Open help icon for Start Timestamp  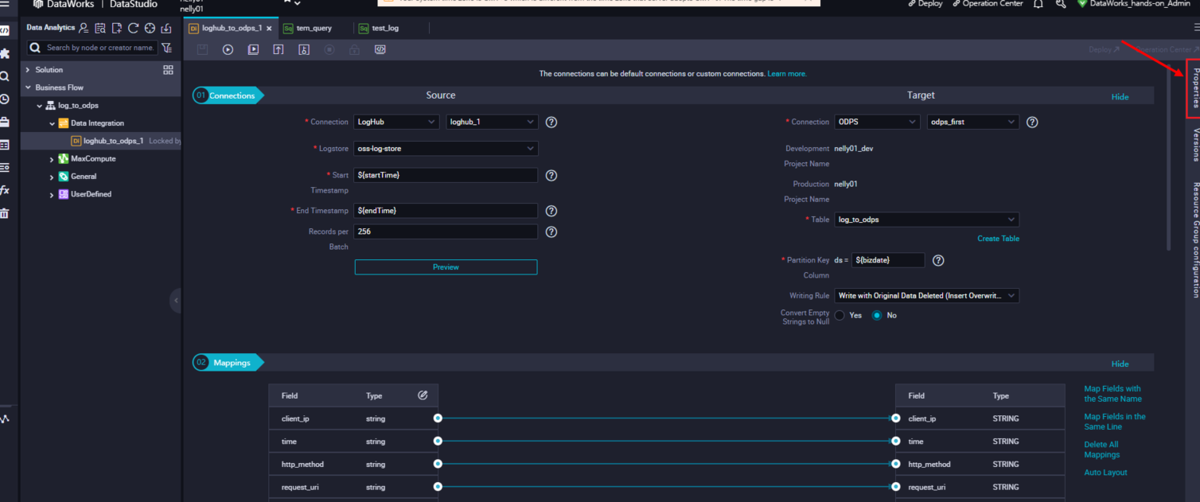click(551, 175)
